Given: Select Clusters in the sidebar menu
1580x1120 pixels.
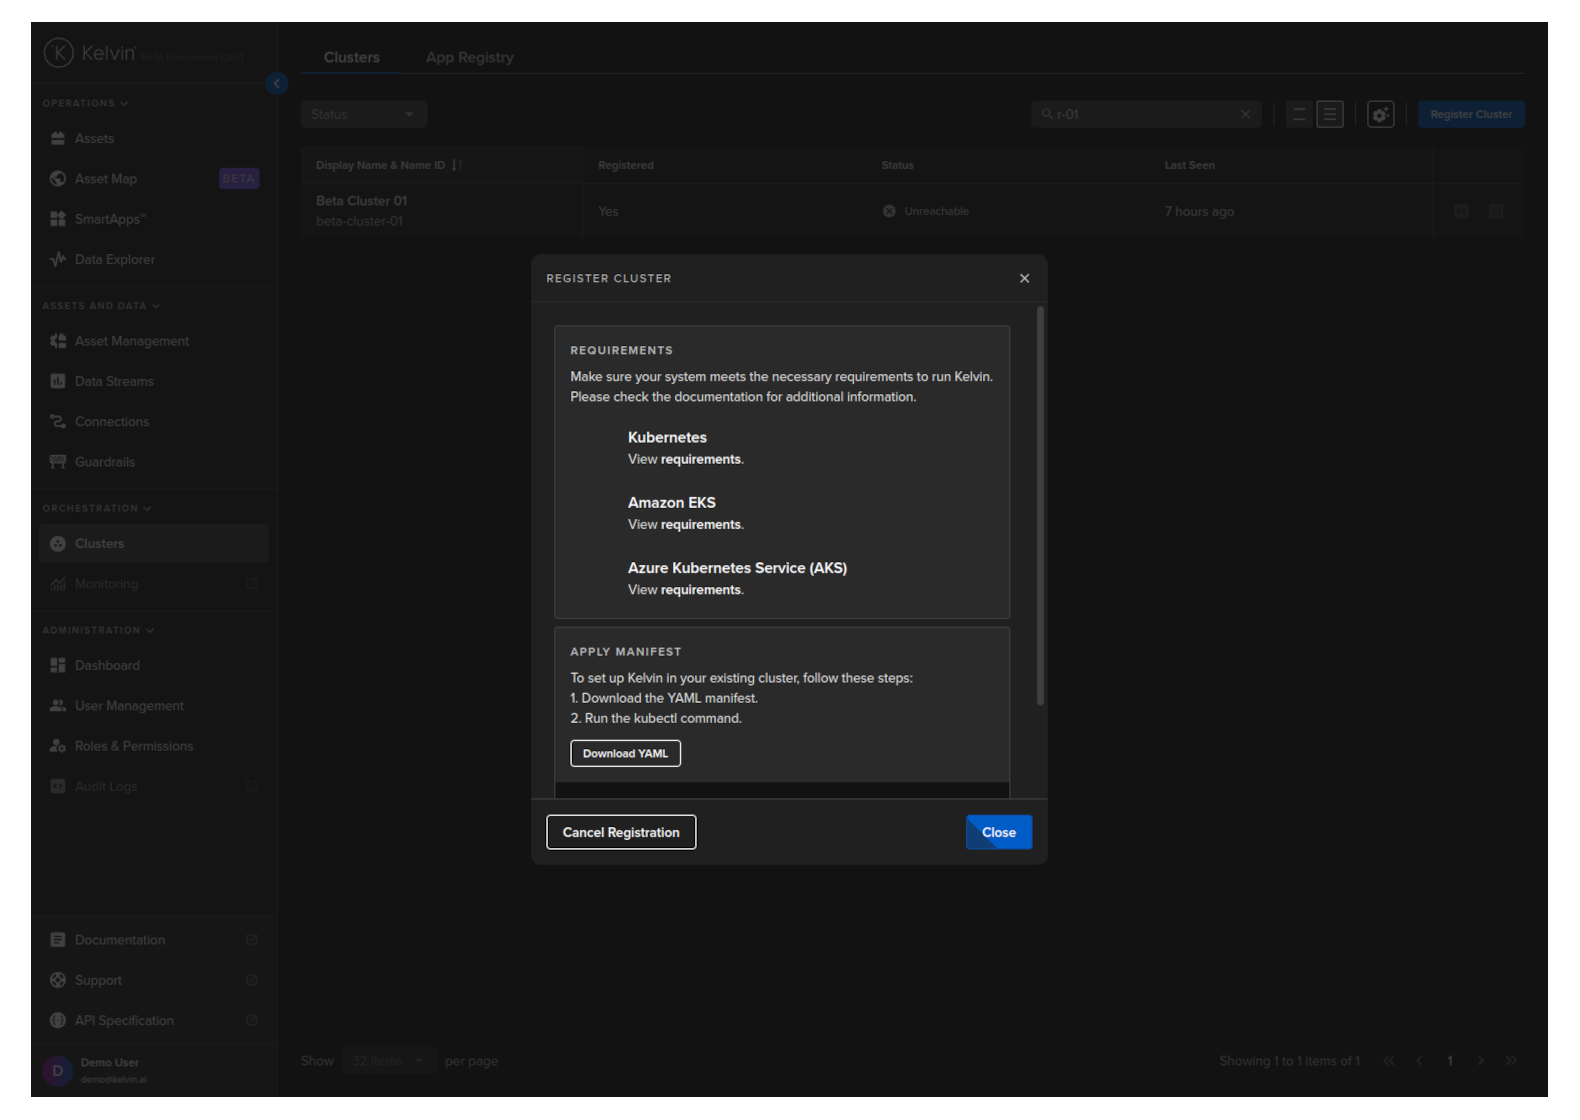Looking at the screenshot, I should coord(100,544).
